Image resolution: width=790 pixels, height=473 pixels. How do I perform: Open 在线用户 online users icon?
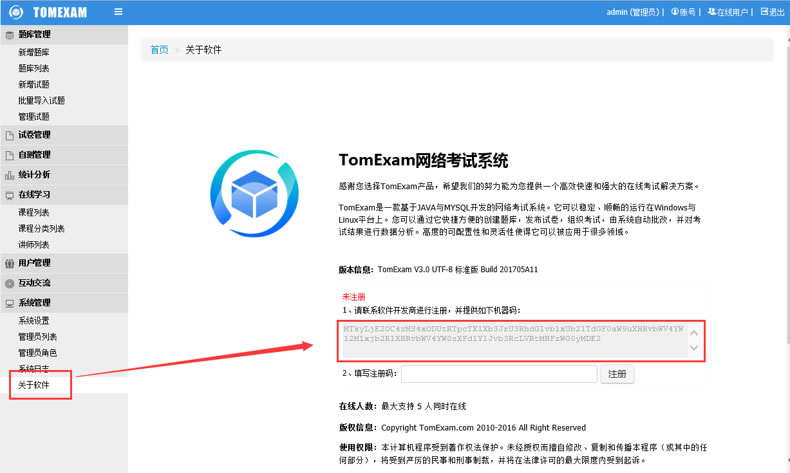click(712, 12)
